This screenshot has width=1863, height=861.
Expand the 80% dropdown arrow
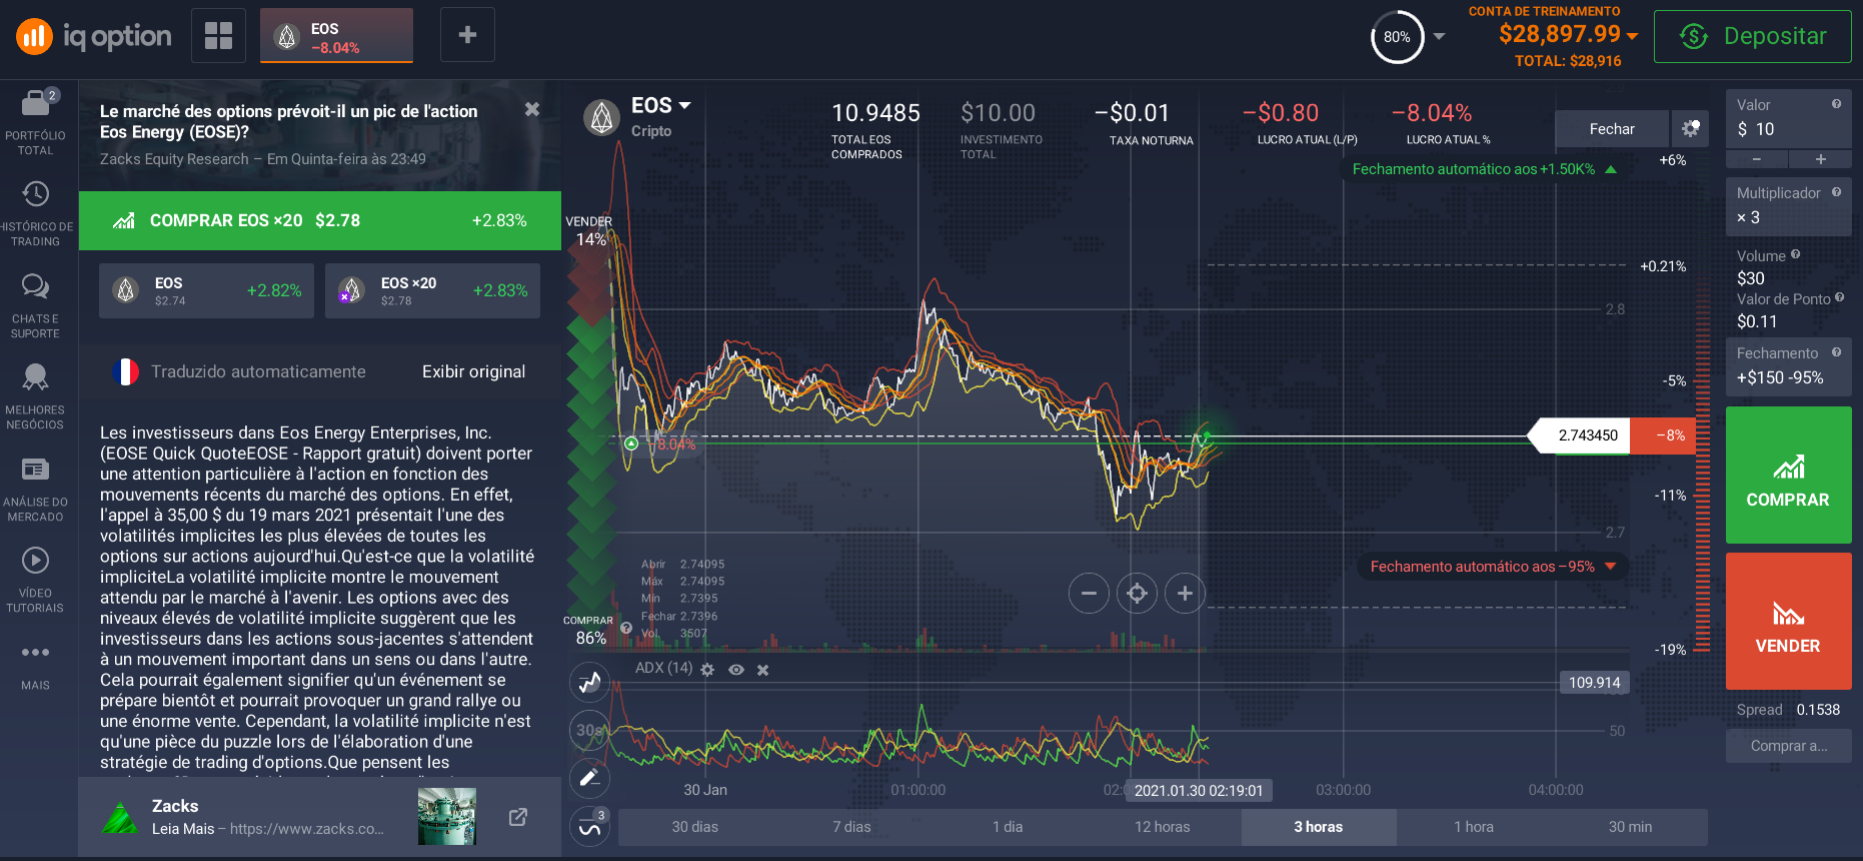click(1439, 36)
